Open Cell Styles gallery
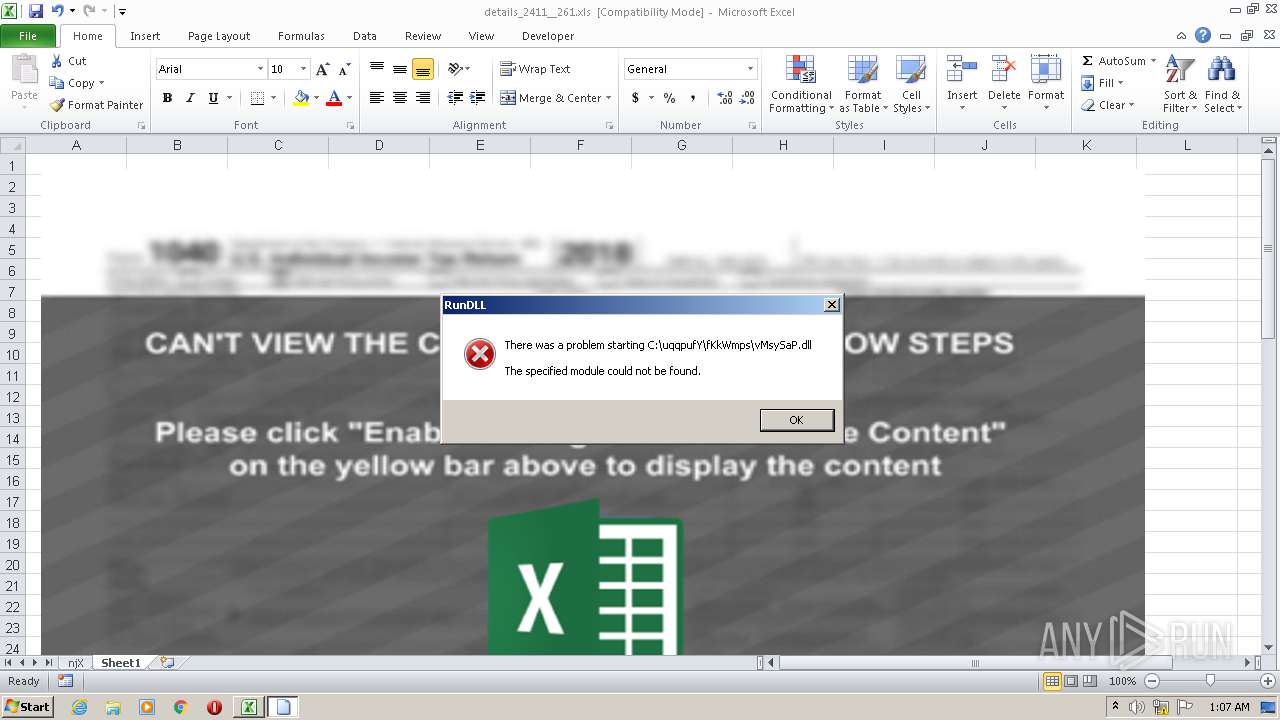The height and width of the screenshot is (720, 1280). 911,85
